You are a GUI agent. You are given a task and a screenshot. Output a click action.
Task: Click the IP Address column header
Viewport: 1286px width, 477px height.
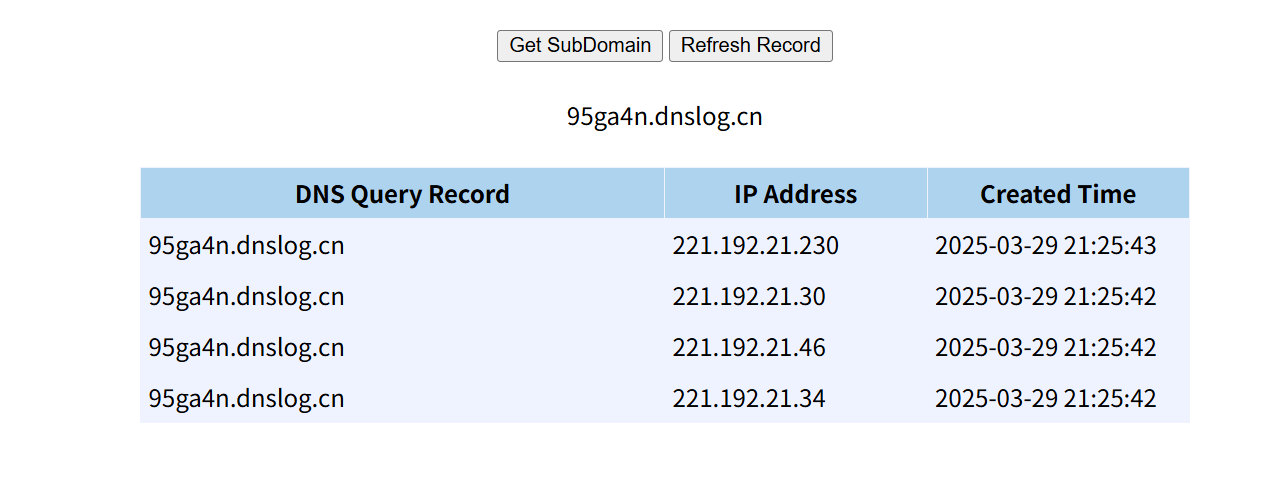[796, 194]
